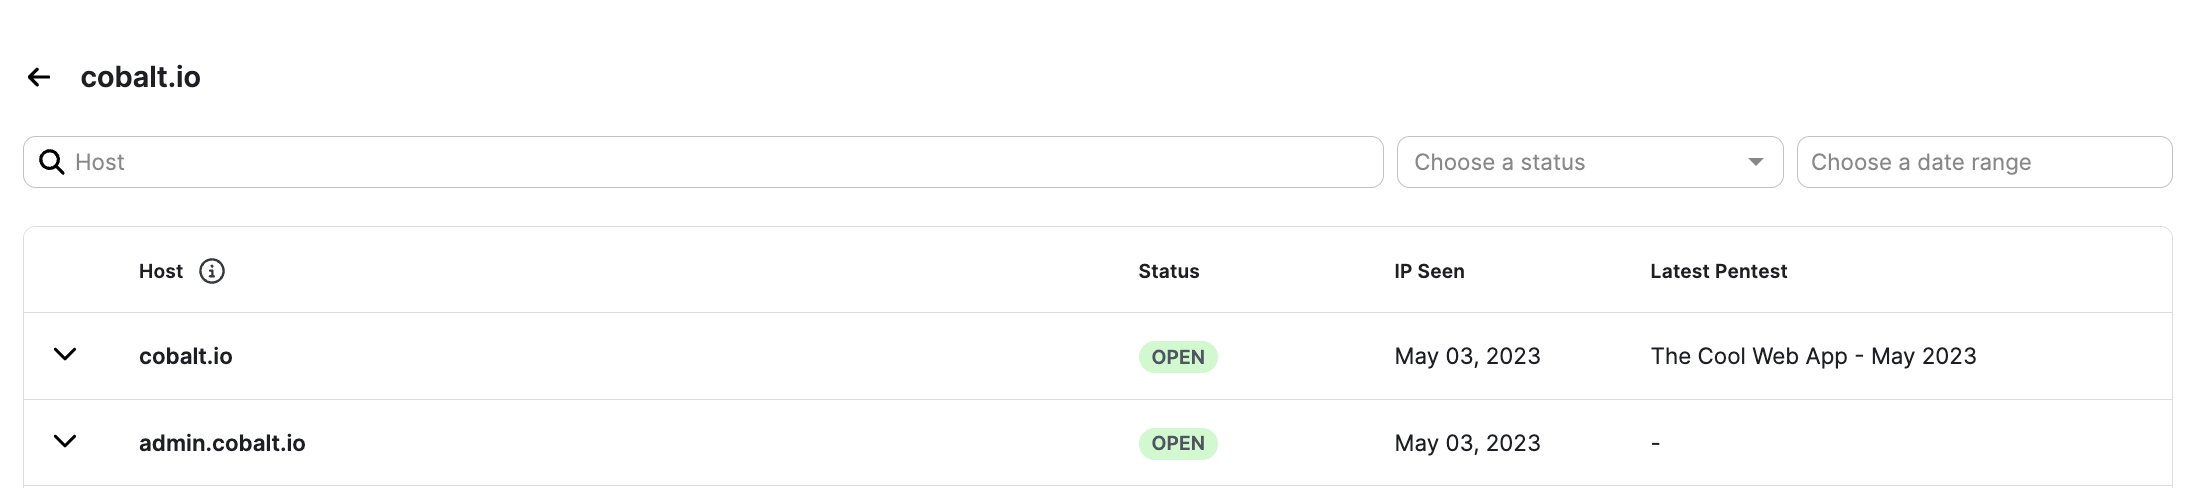The height and width of the screenshot is (488, 2194).
Task: Click the Status column header
Action: coord(1168,271)
